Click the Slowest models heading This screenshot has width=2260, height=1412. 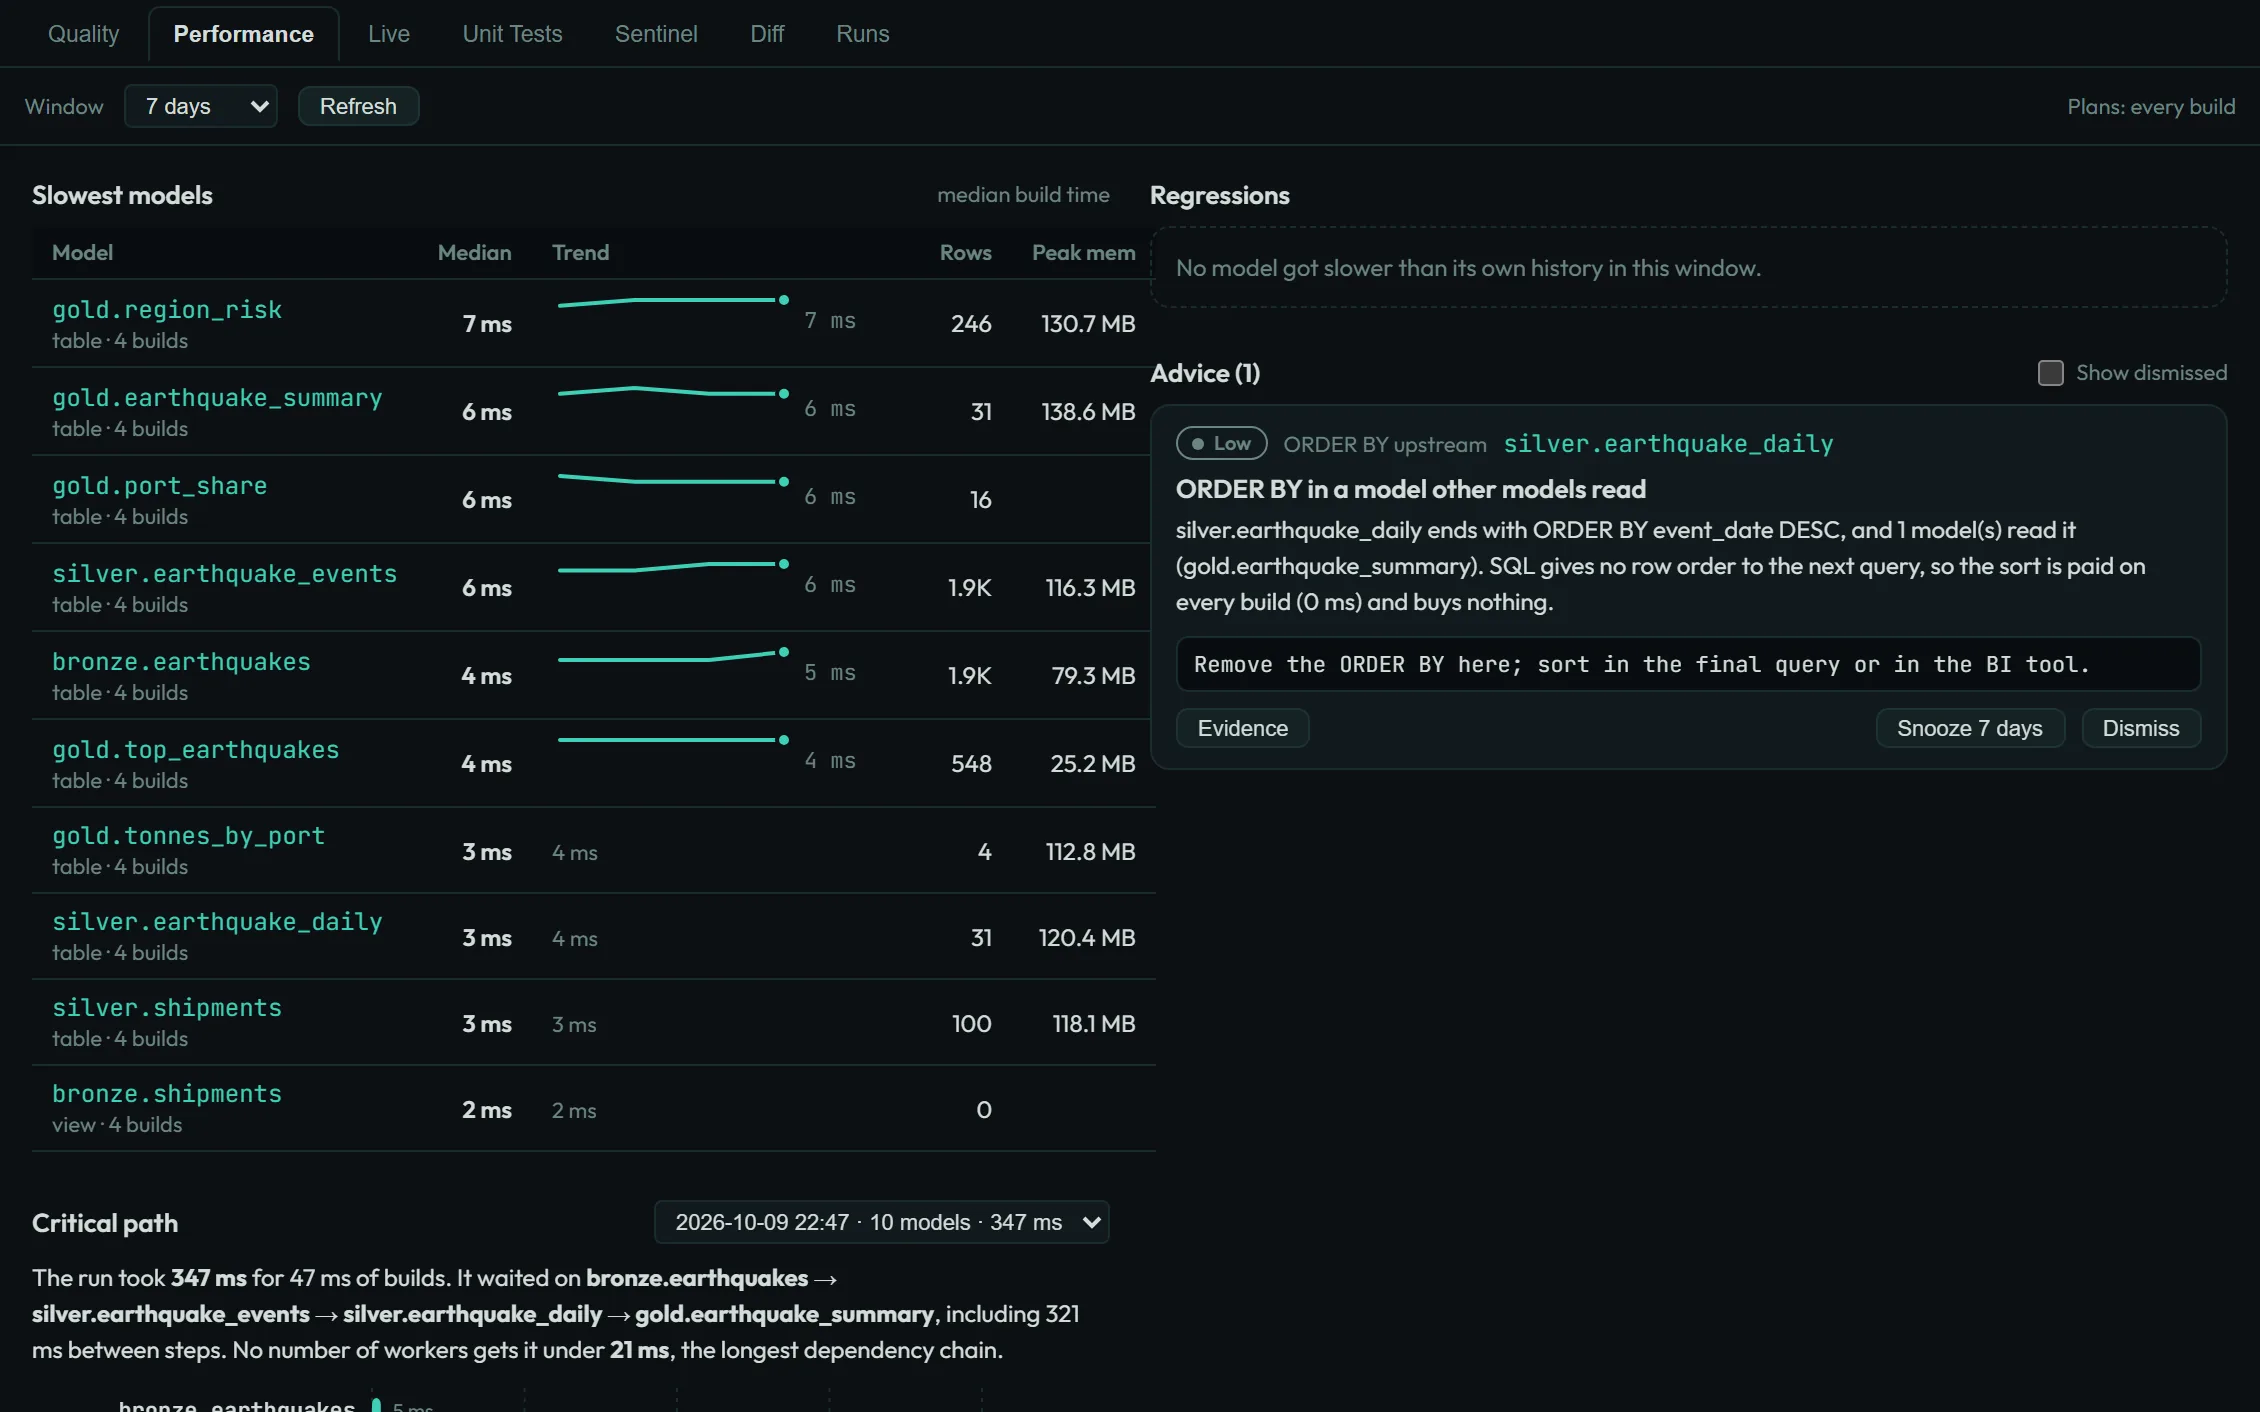pyautogui.click(x=122, y=195)
